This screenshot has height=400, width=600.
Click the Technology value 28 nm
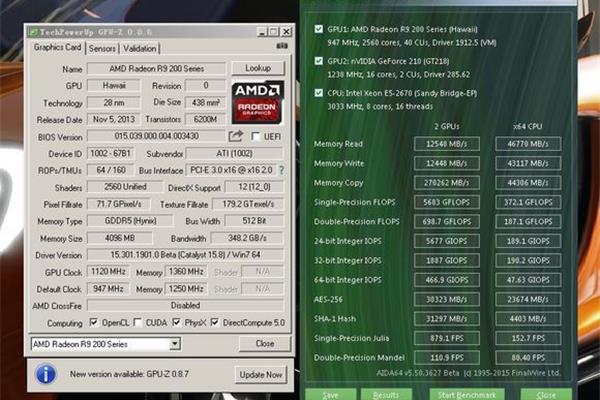114,103
